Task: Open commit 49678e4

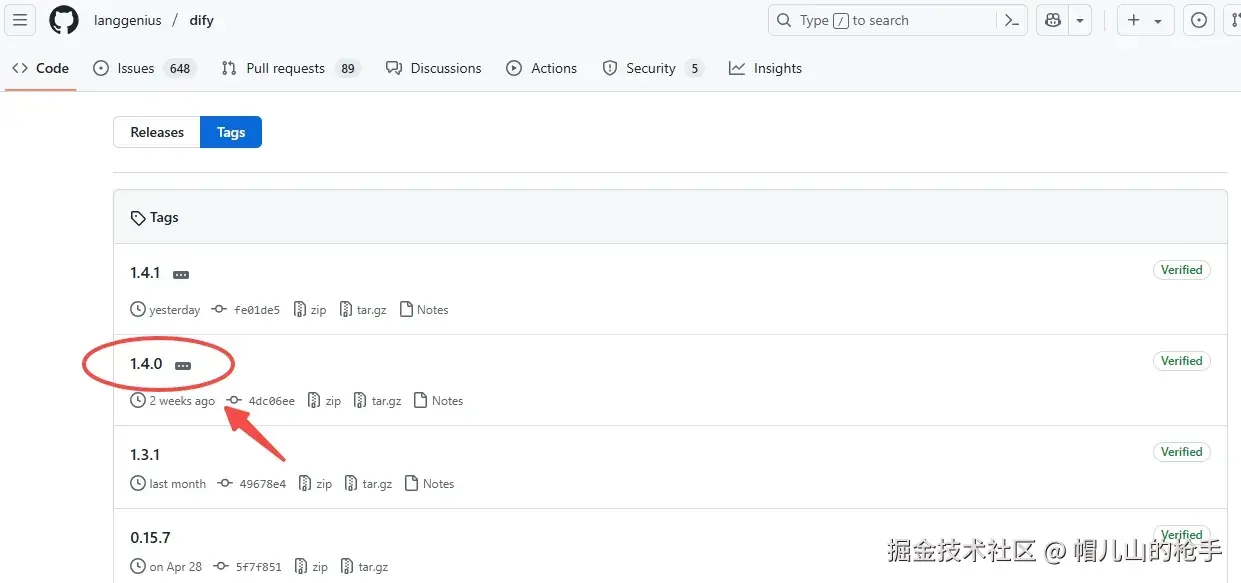Action: (x=252, y=484)
